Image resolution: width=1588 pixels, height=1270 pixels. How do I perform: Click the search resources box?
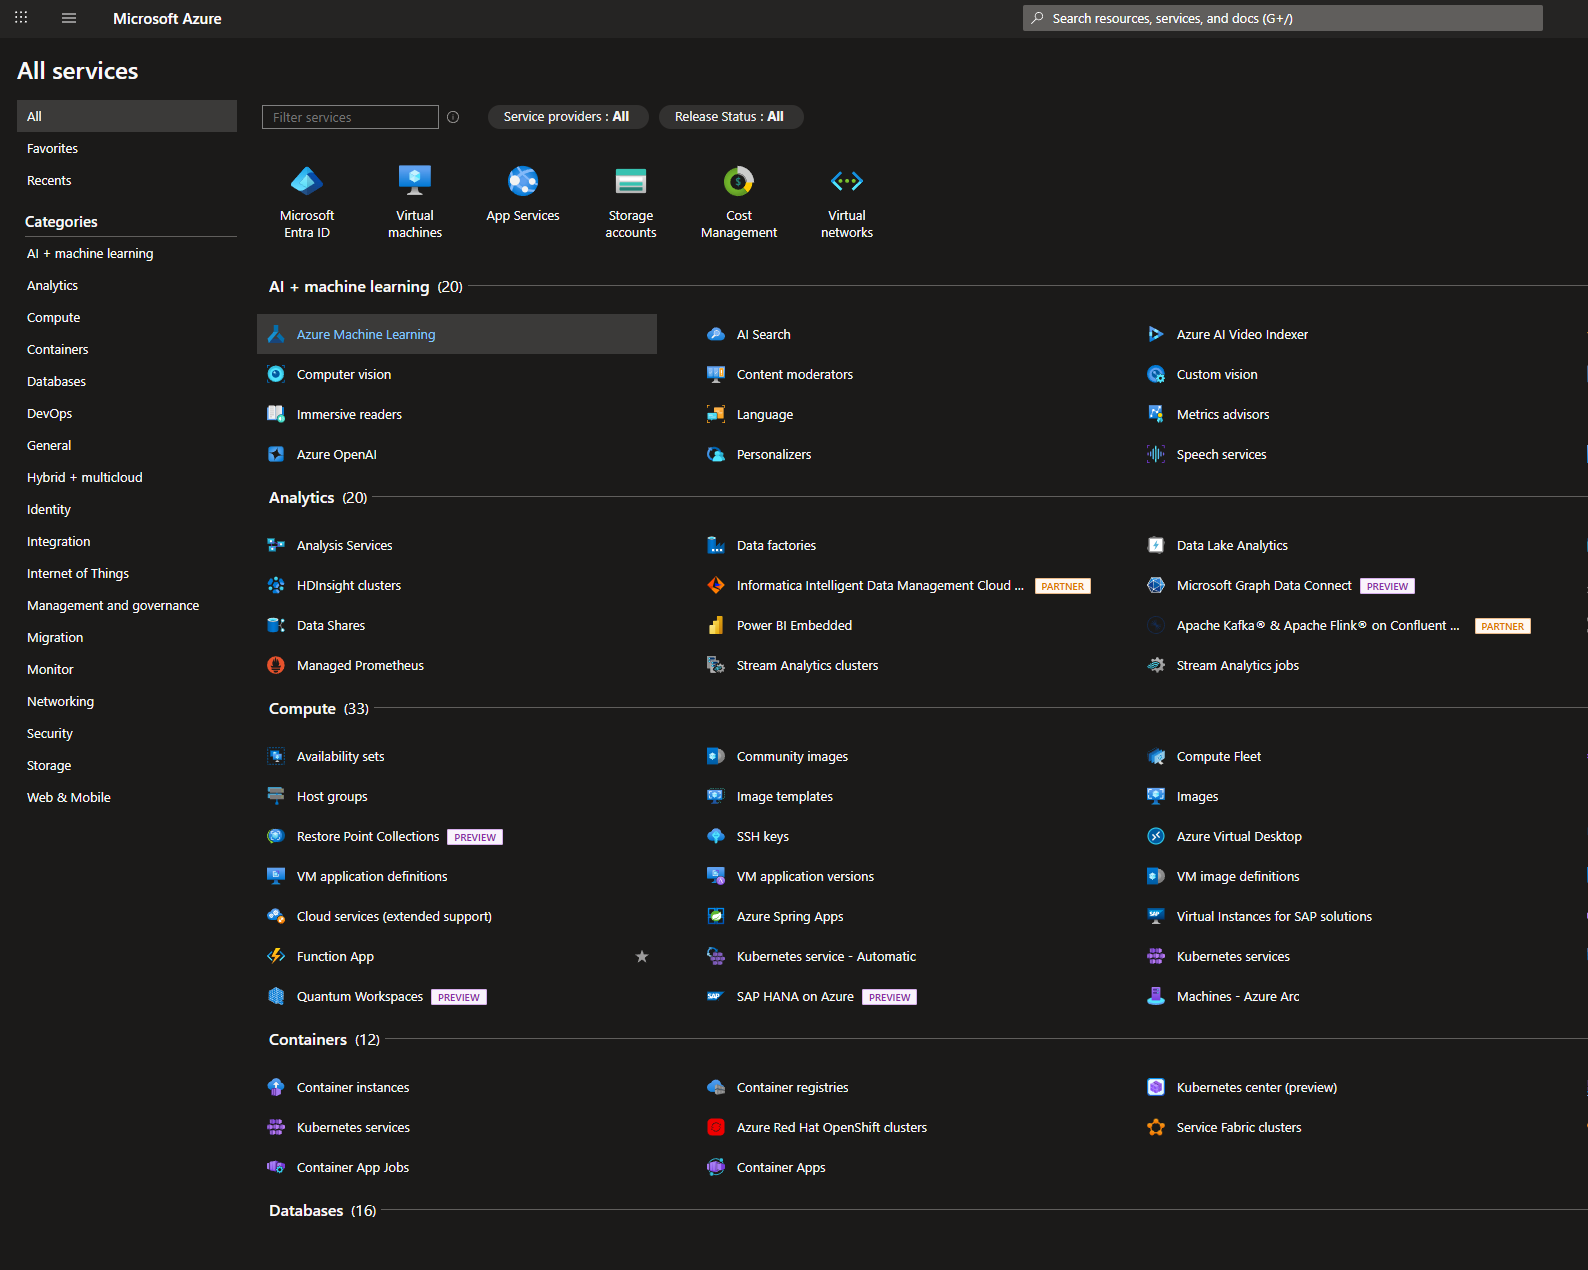click(1282, 18)
